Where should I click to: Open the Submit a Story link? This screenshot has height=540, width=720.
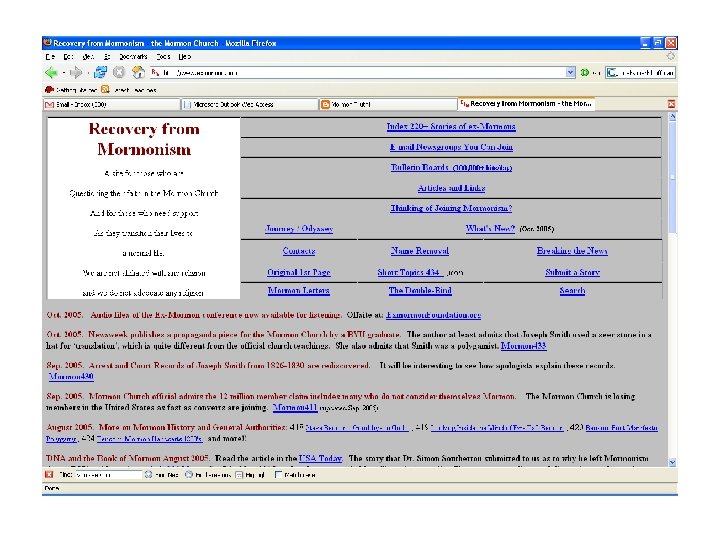[572, 272]
